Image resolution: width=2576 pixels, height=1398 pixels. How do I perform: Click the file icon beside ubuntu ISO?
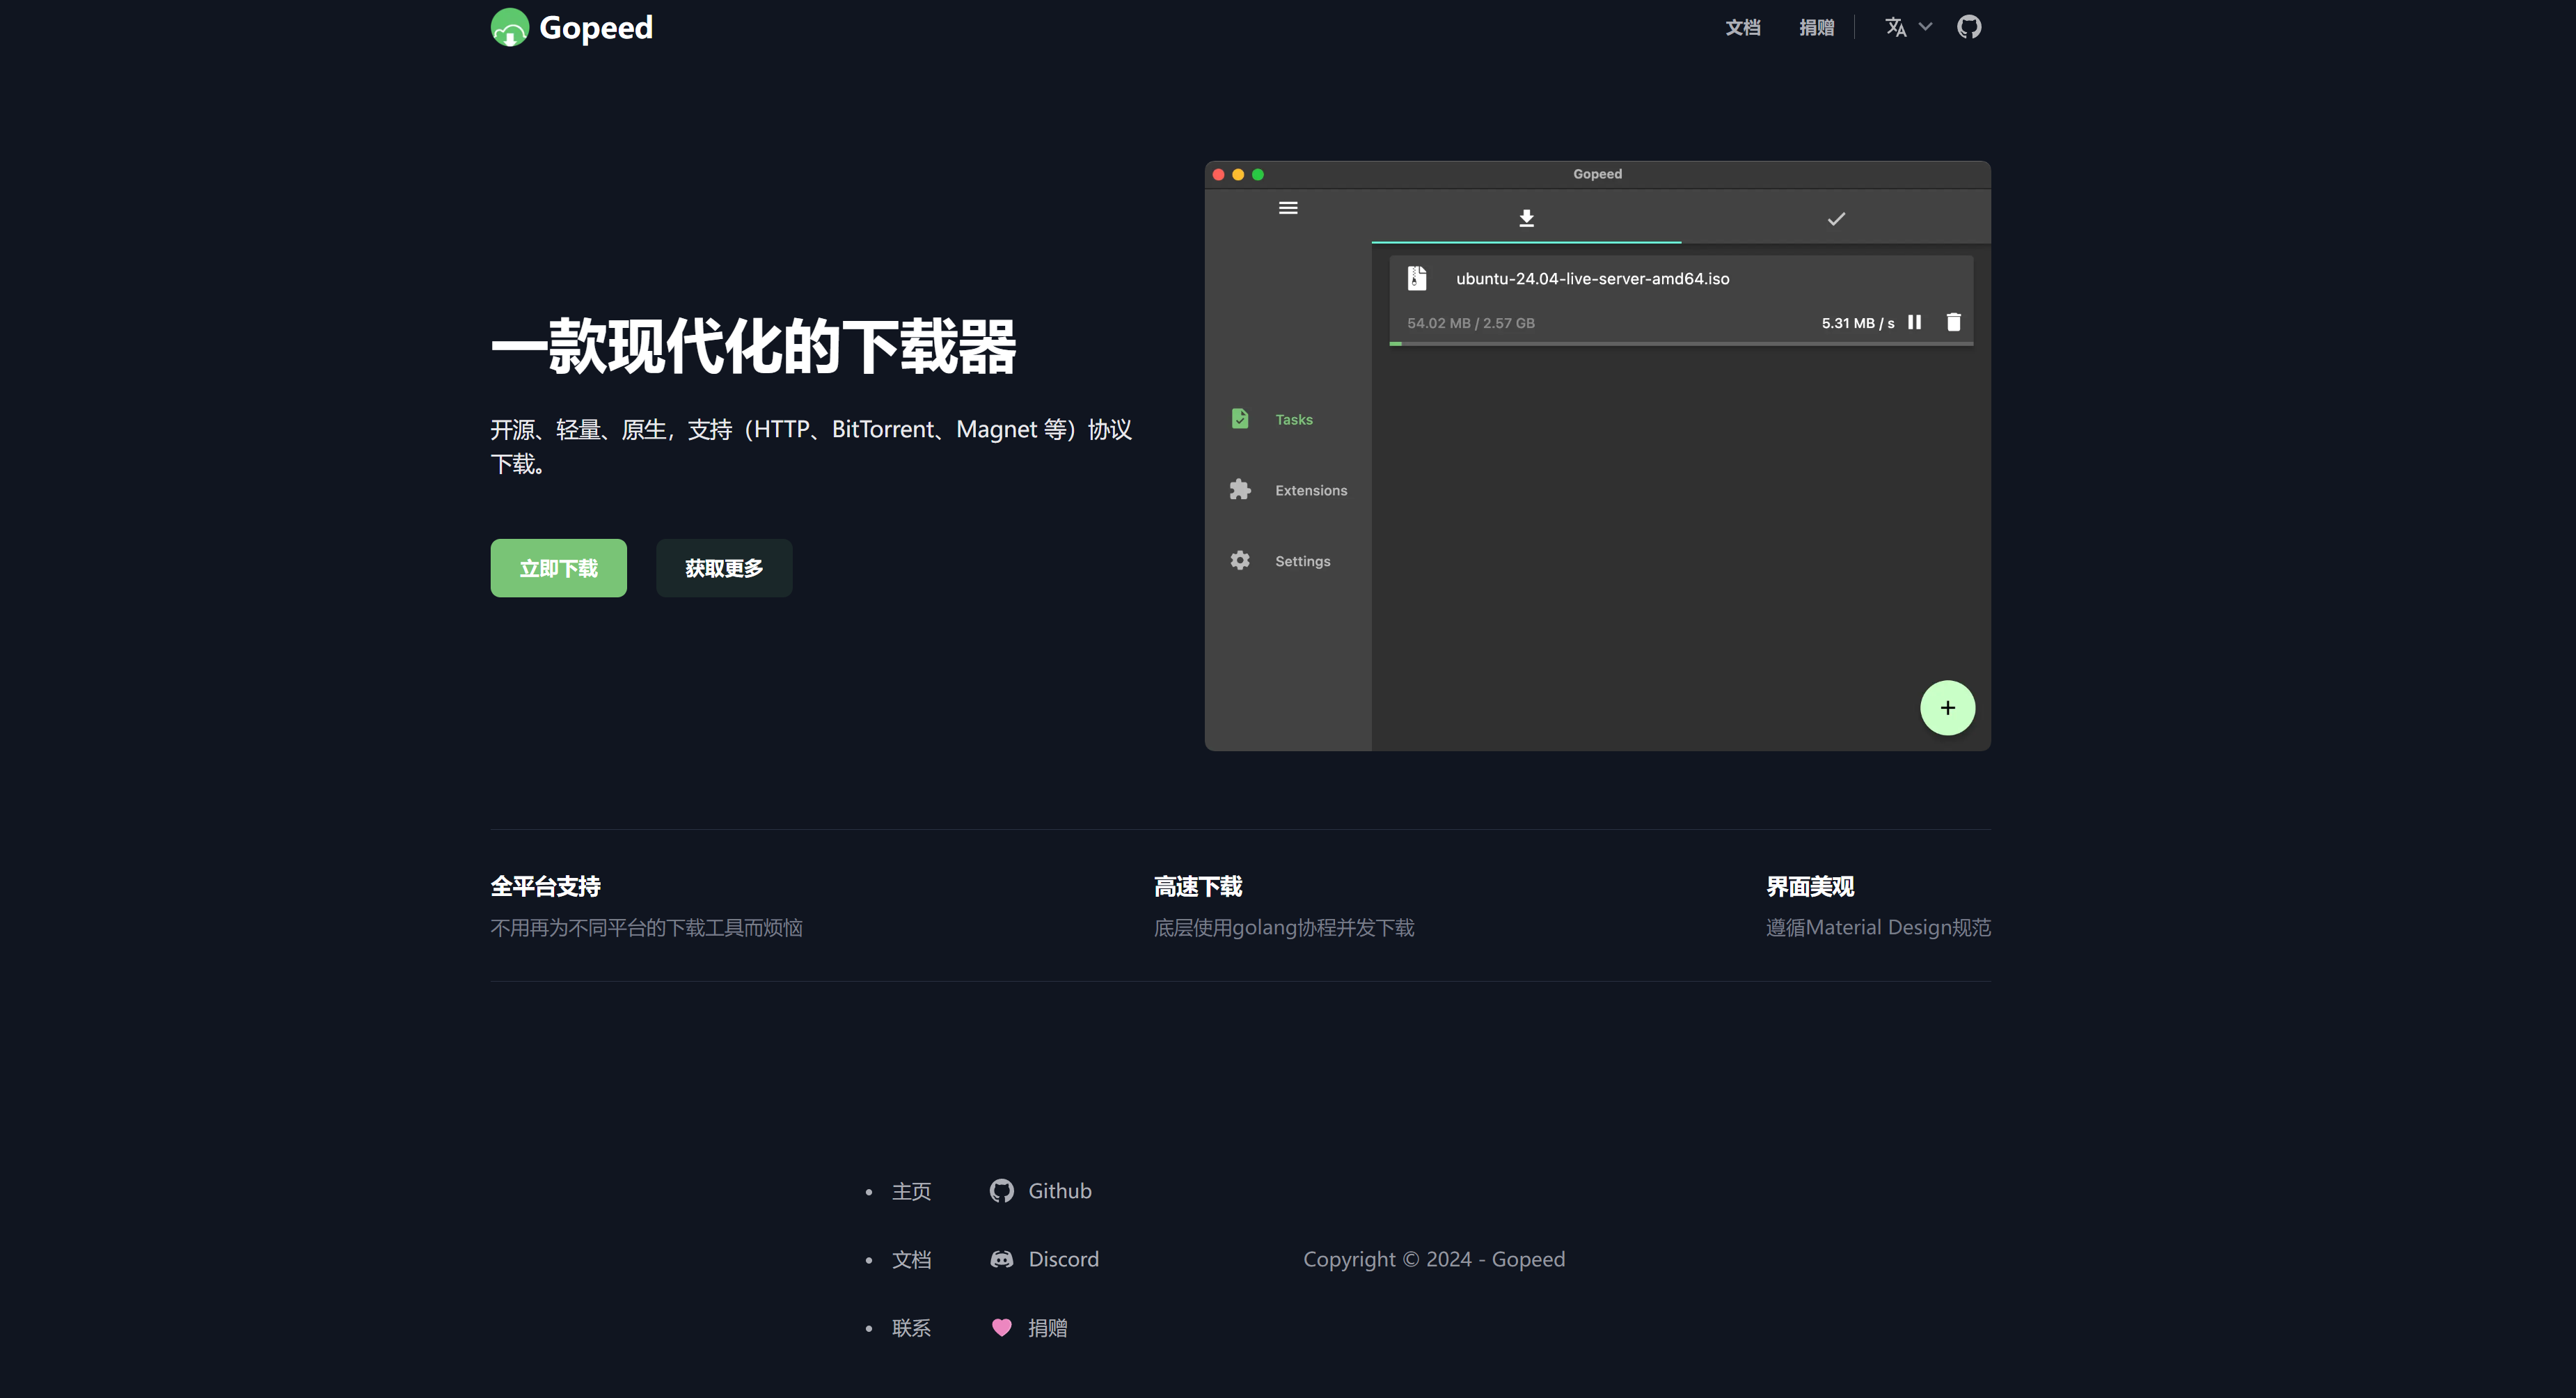1417,278
